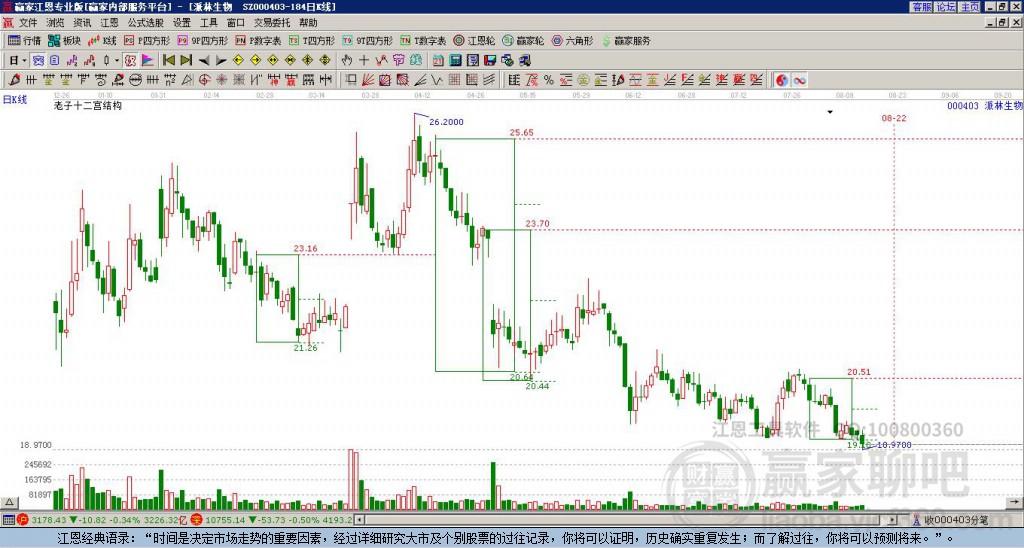The height and width of the screenshot is (548, 1024).
Task: Open the 浏览 menu
Action: [x=55, y=23]
